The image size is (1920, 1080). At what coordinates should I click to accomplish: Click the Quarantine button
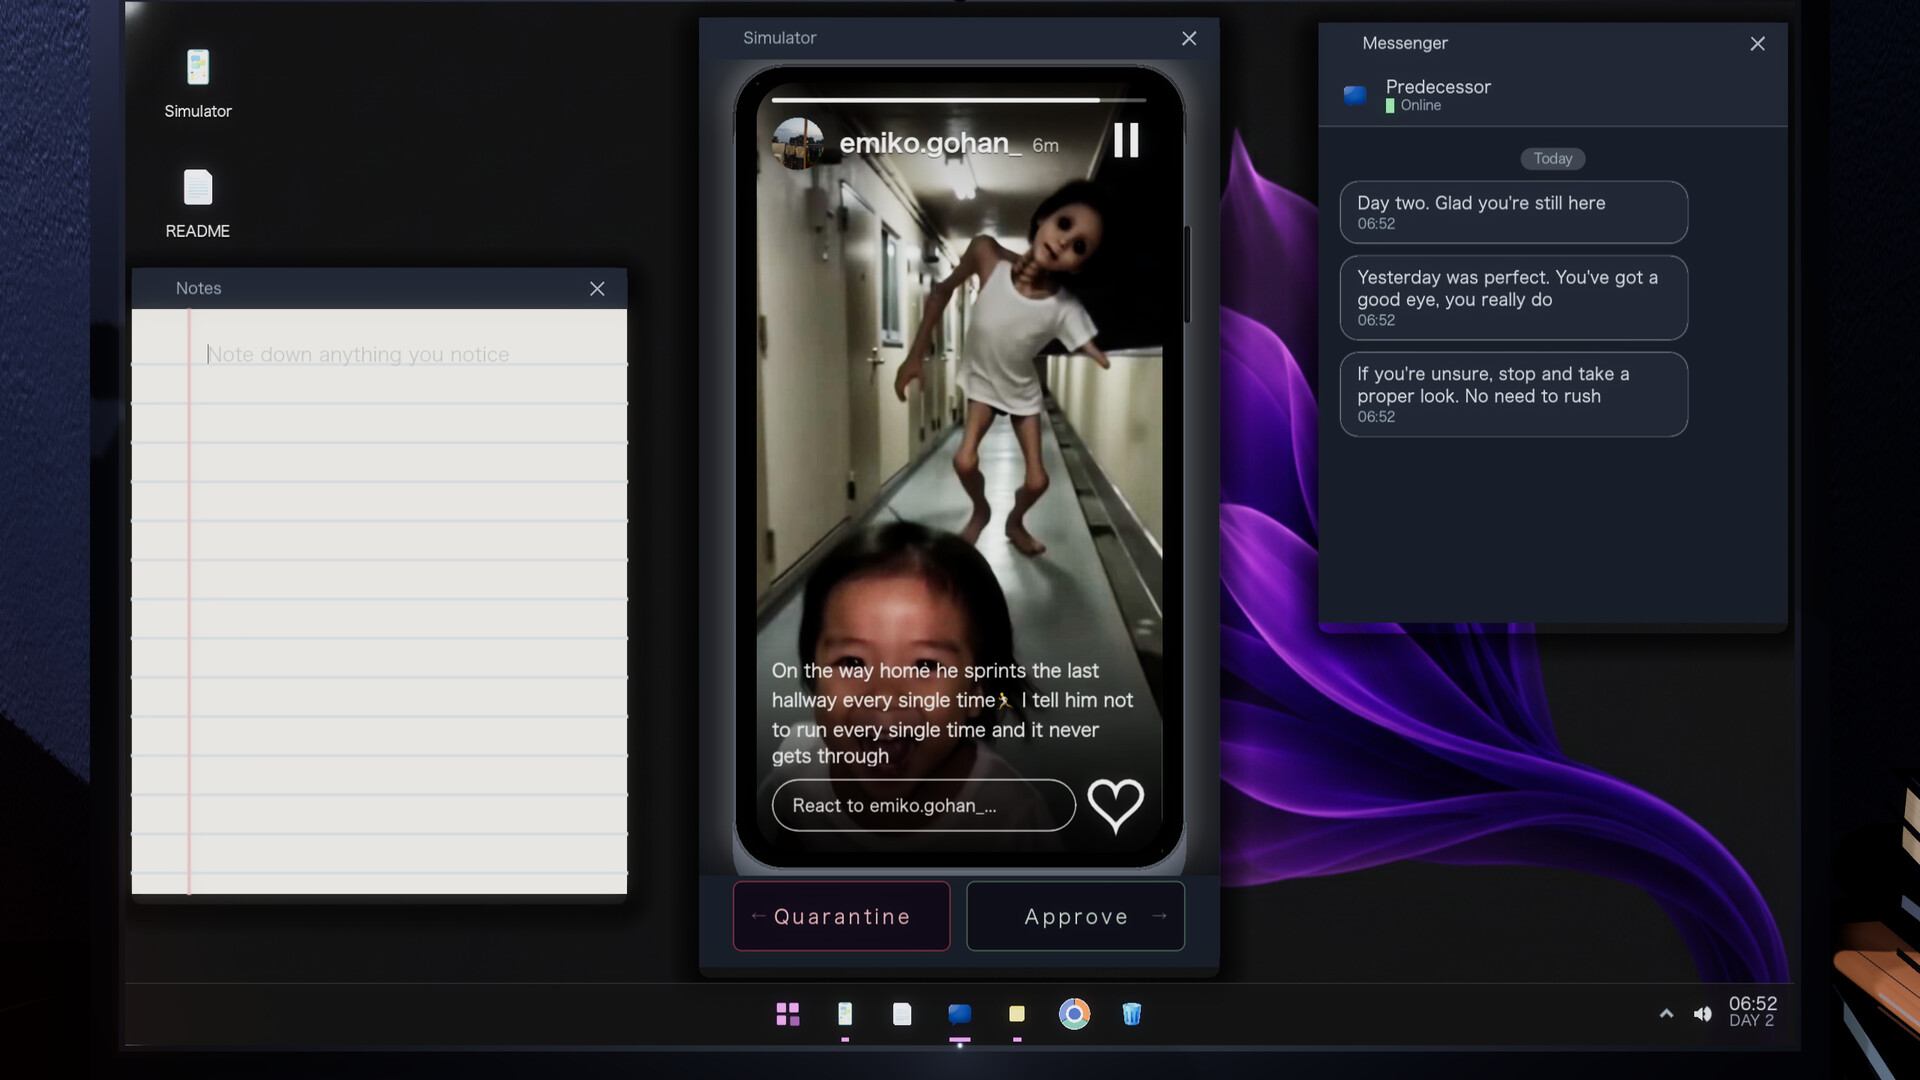841,916
